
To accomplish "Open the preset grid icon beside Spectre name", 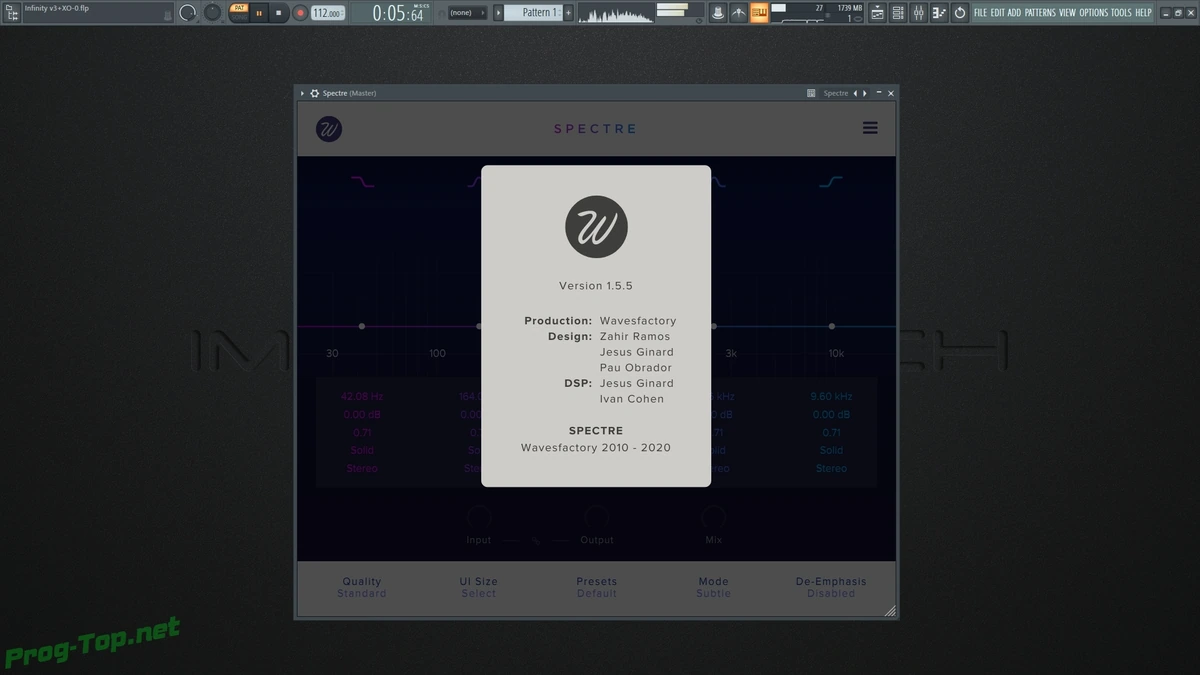I will pyautogui.click(x=811, y=93).
